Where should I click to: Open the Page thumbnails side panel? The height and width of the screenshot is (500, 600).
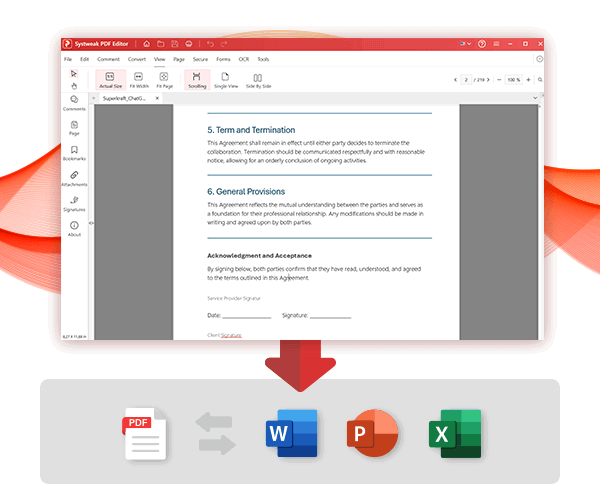(74, 128)
